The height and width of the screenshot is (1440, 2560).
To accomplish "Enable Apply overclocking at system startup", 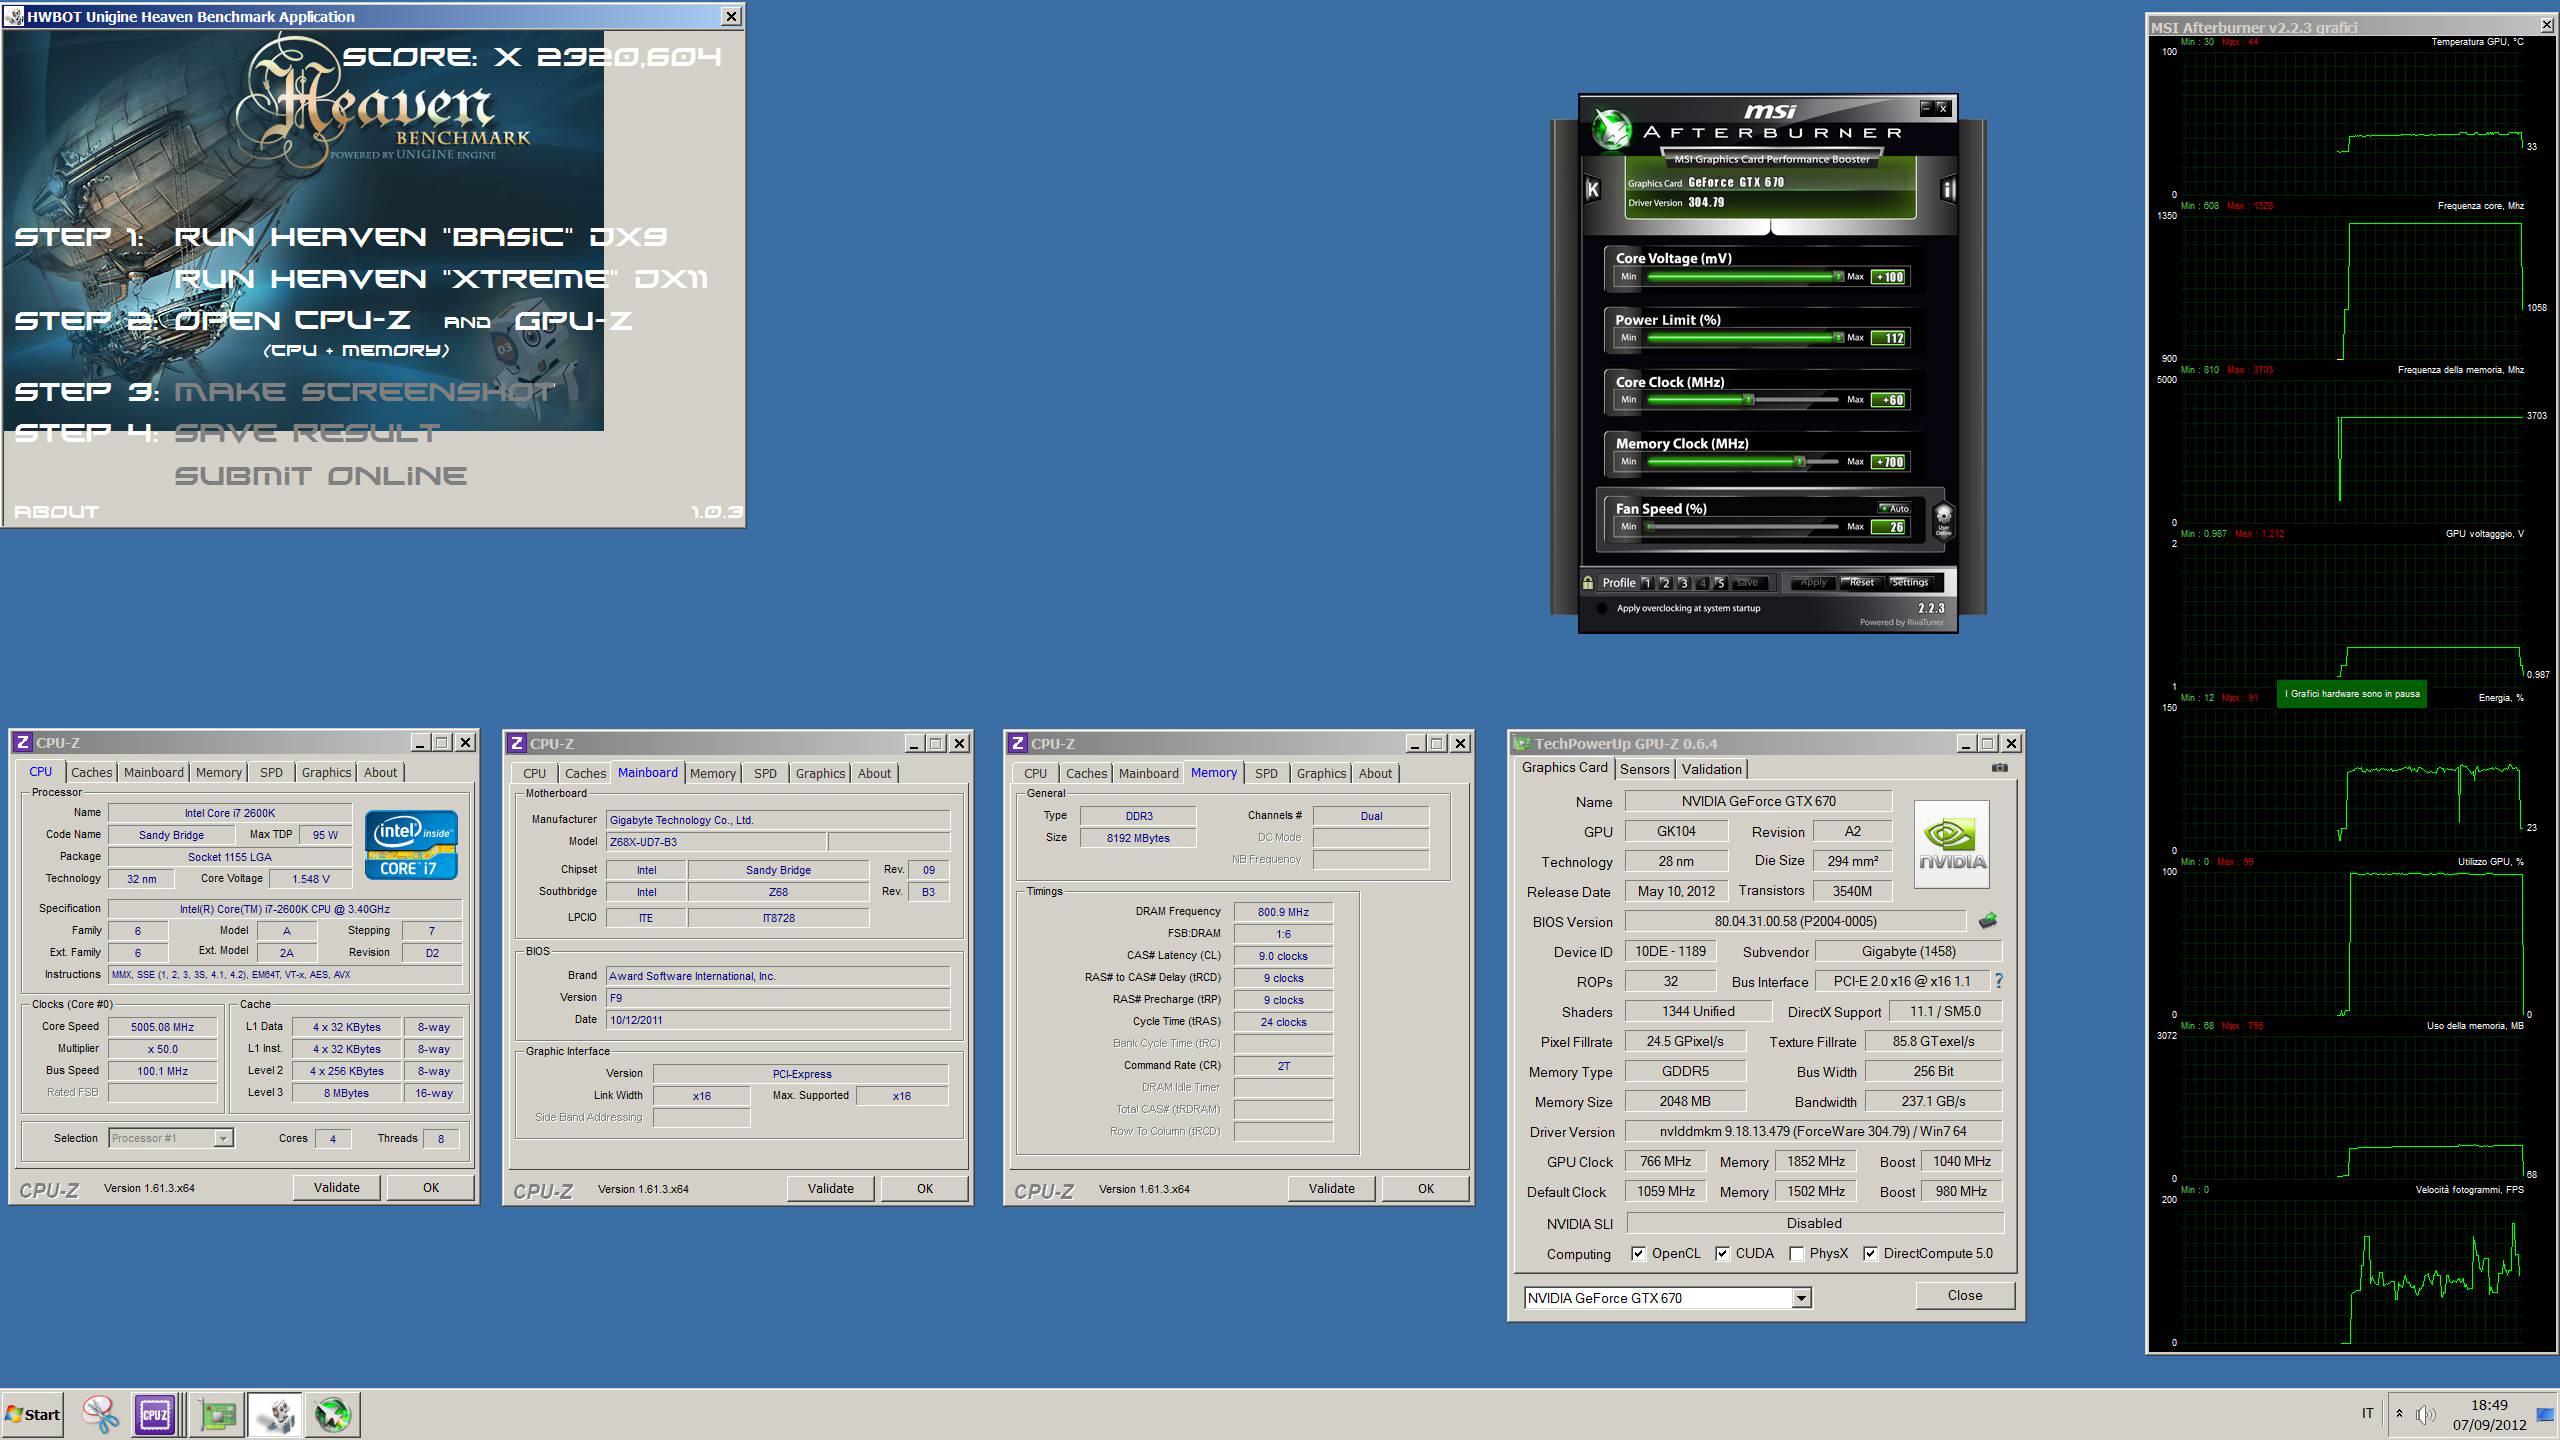I will pos(1602,608).
